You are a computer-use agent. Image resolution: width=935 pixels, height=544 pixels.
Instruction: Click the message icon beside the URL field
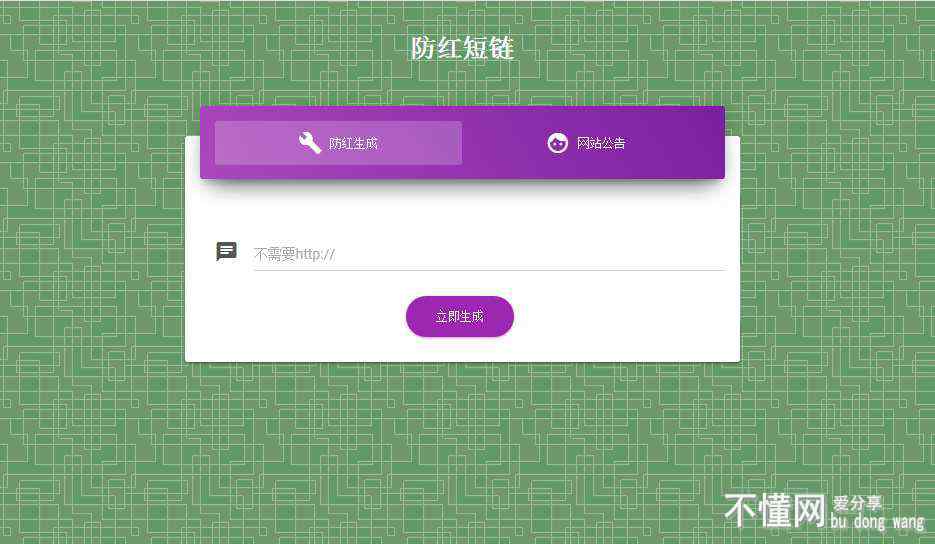coord(226,252)
